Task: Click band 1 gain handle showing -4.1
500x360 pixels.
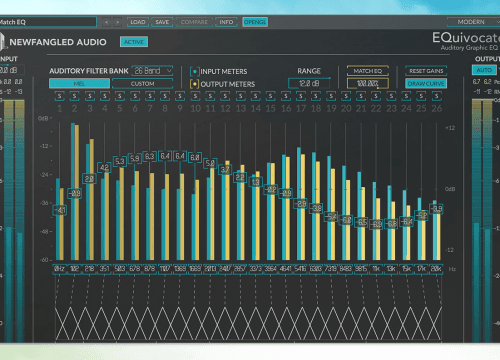Action: point(60,210)
